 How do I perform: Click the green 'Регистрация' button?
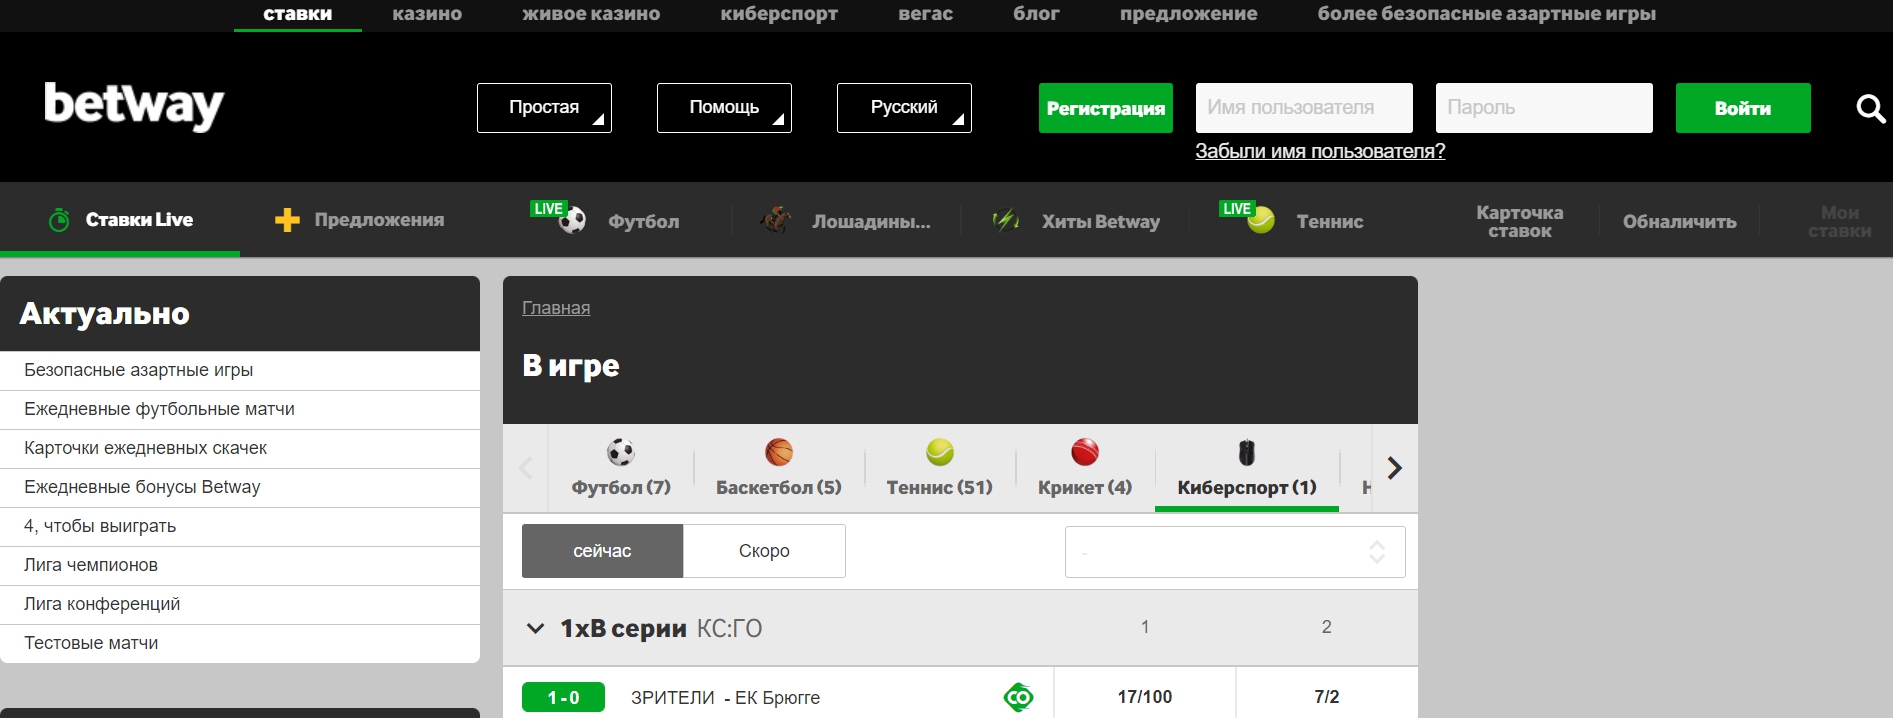coord(1105,108)
